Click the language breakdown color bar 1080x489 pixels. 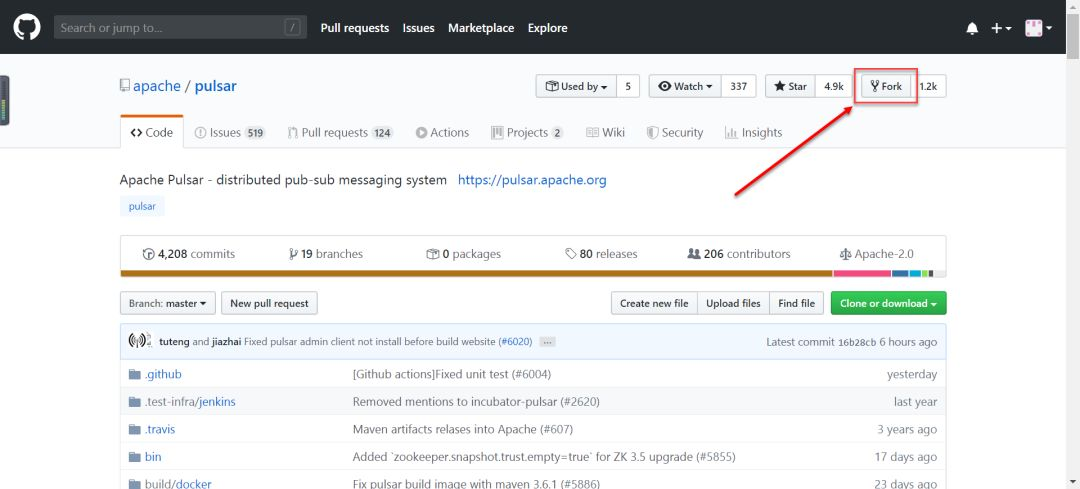click(533, 273)
